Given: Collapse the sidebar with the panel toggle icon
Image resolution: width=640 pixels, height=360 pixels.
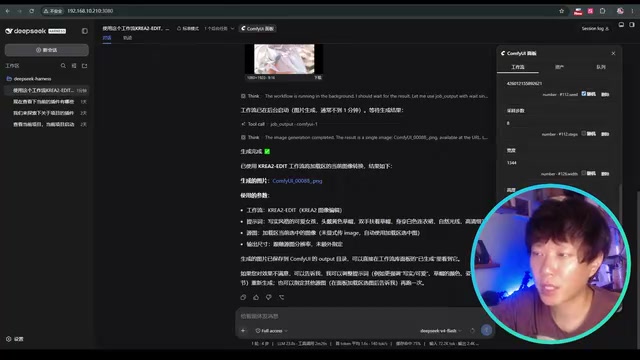Looking at the screenshot, I should point(84,31).
